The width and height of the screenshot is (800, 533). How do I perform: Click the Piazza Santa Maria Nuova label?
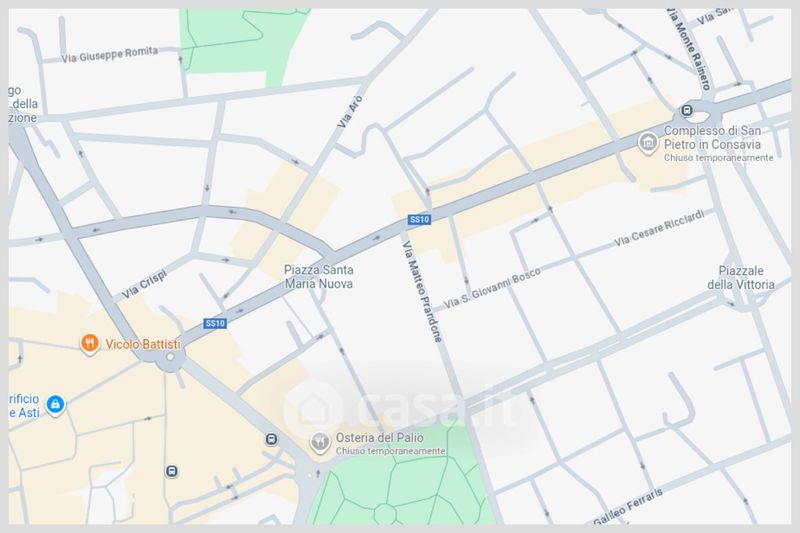tap(319, 276)
